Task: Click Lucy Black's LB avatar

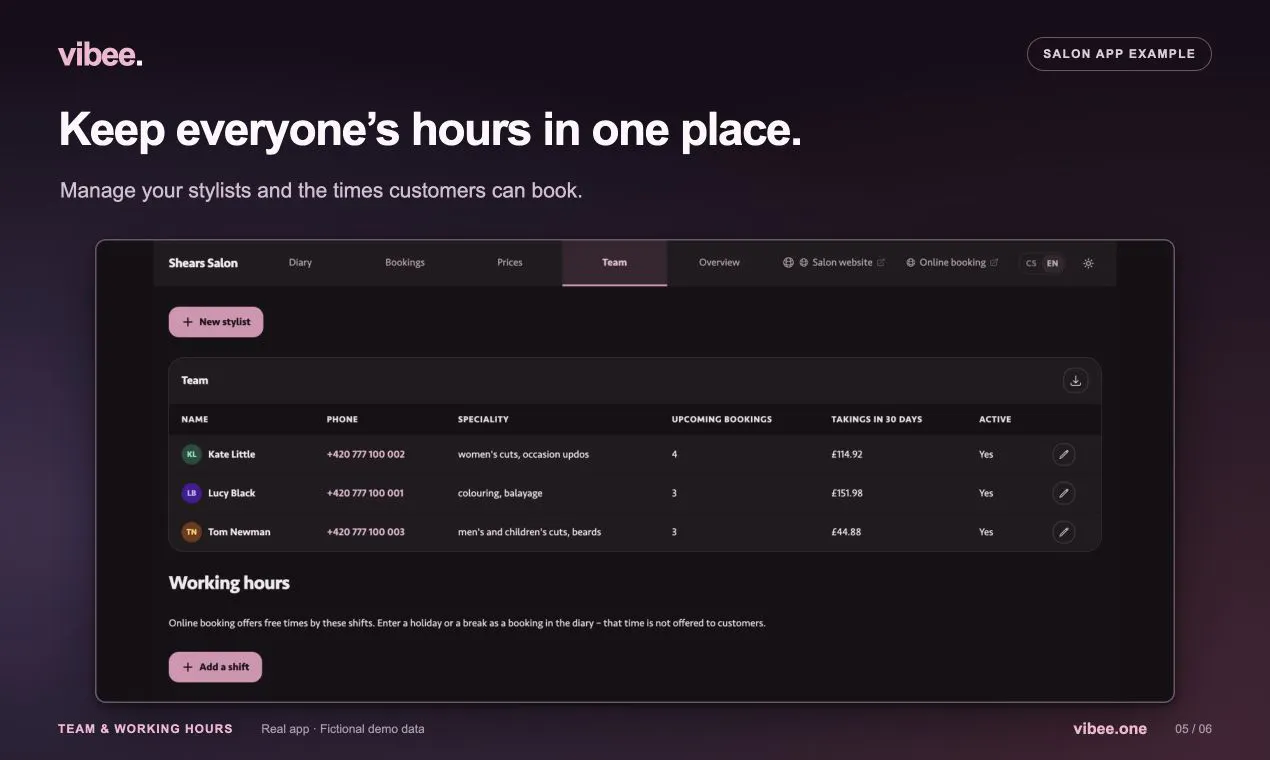Action: (x=191, y=493)
